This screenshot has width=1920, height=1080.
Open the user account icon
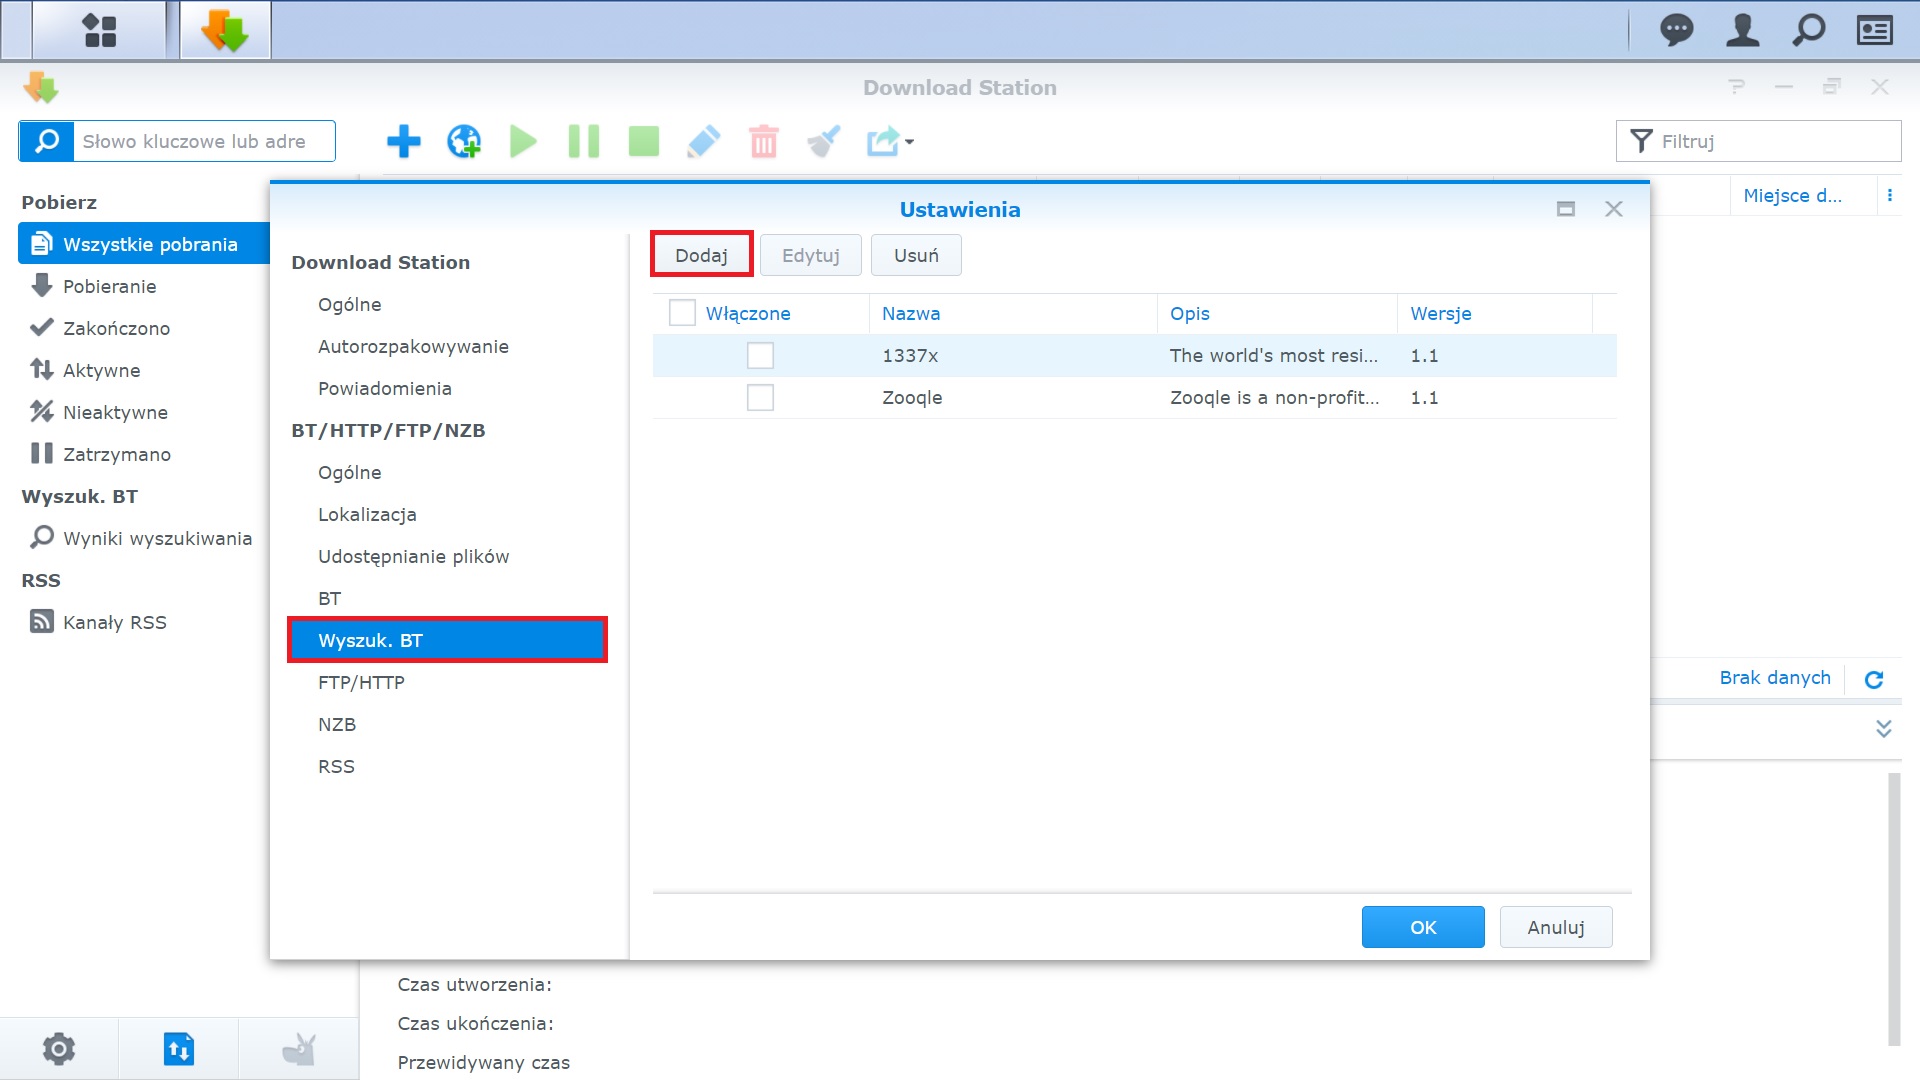[1743, 30]
